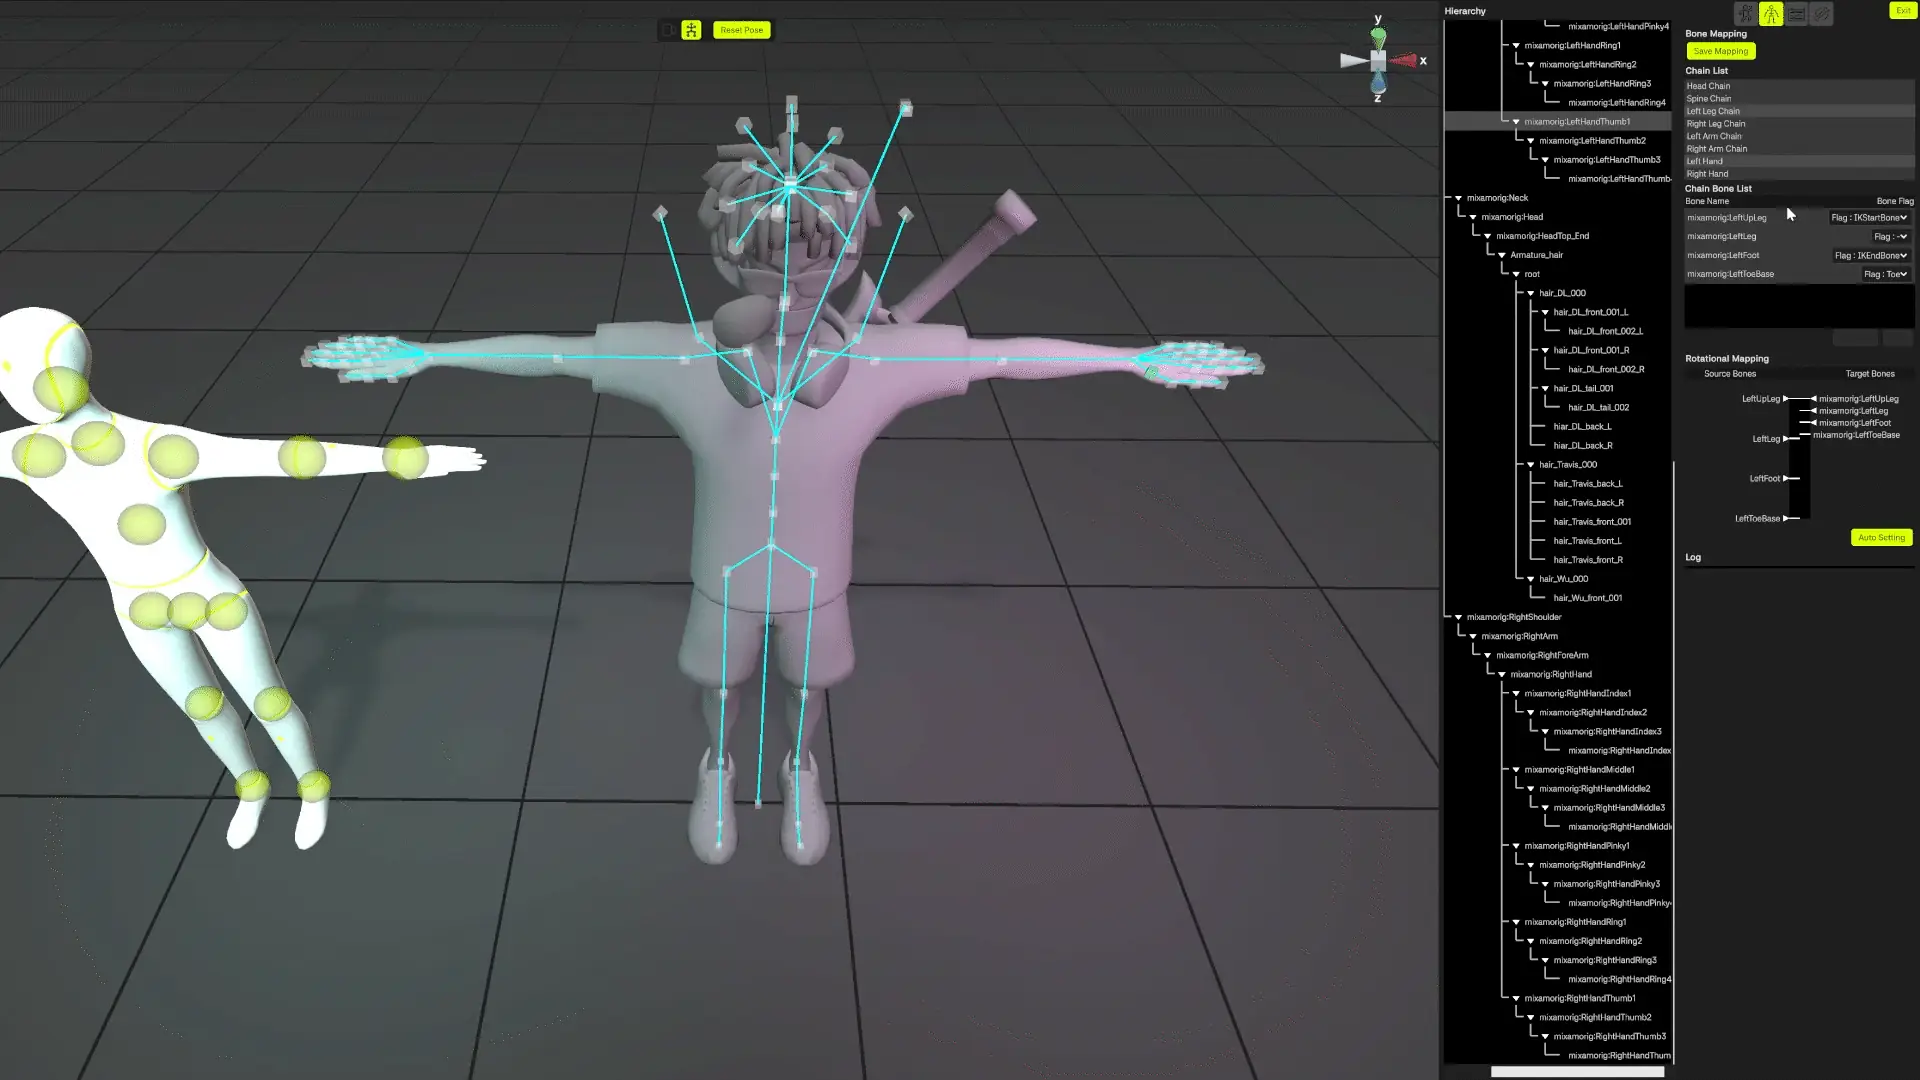Collapse the hair_Travis_000 hierarchy node
Image resolution: width=1920 pixels, height=1080 pixels.
[1530, 464]
